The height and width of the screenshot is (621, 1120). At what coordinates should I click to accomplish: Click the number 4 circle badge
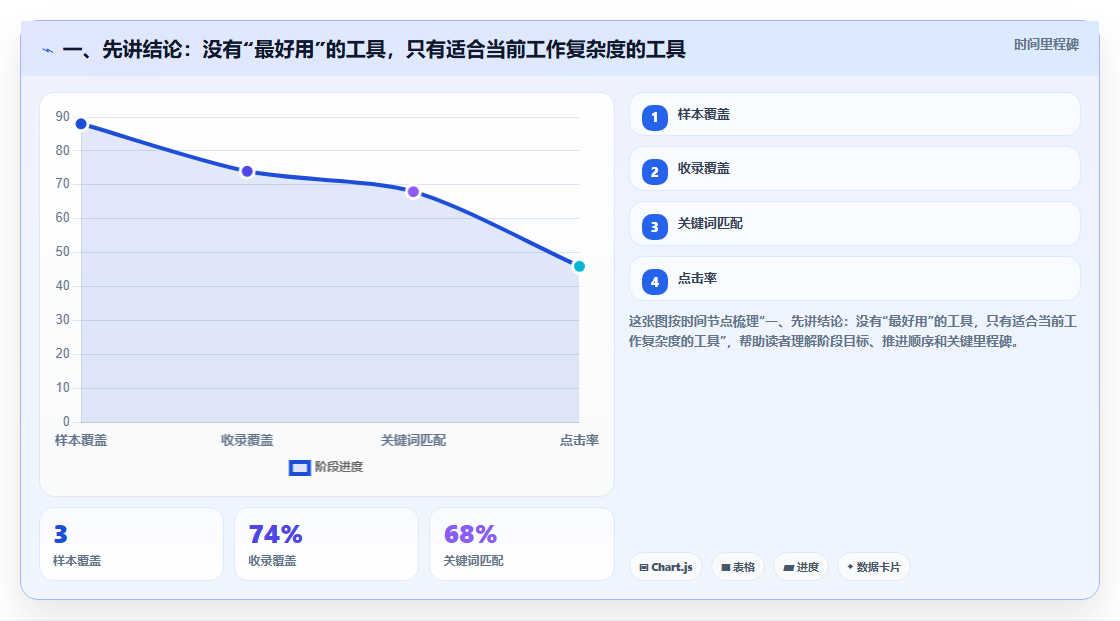click(654, 282)
